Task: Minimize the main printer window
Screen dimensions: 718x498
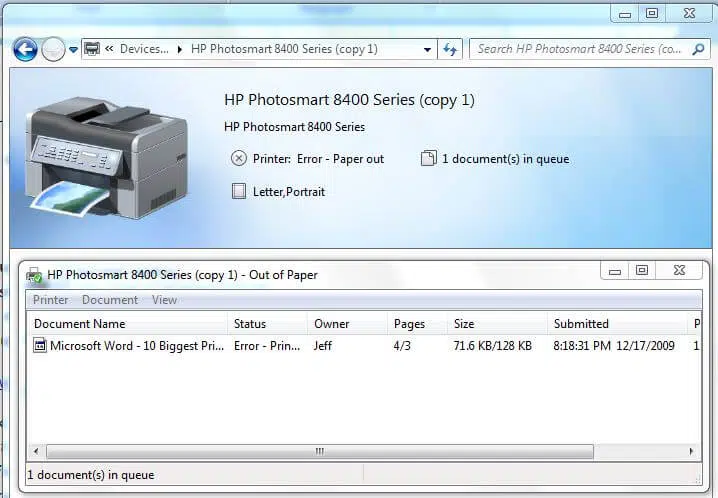Action: pos(625,14)
